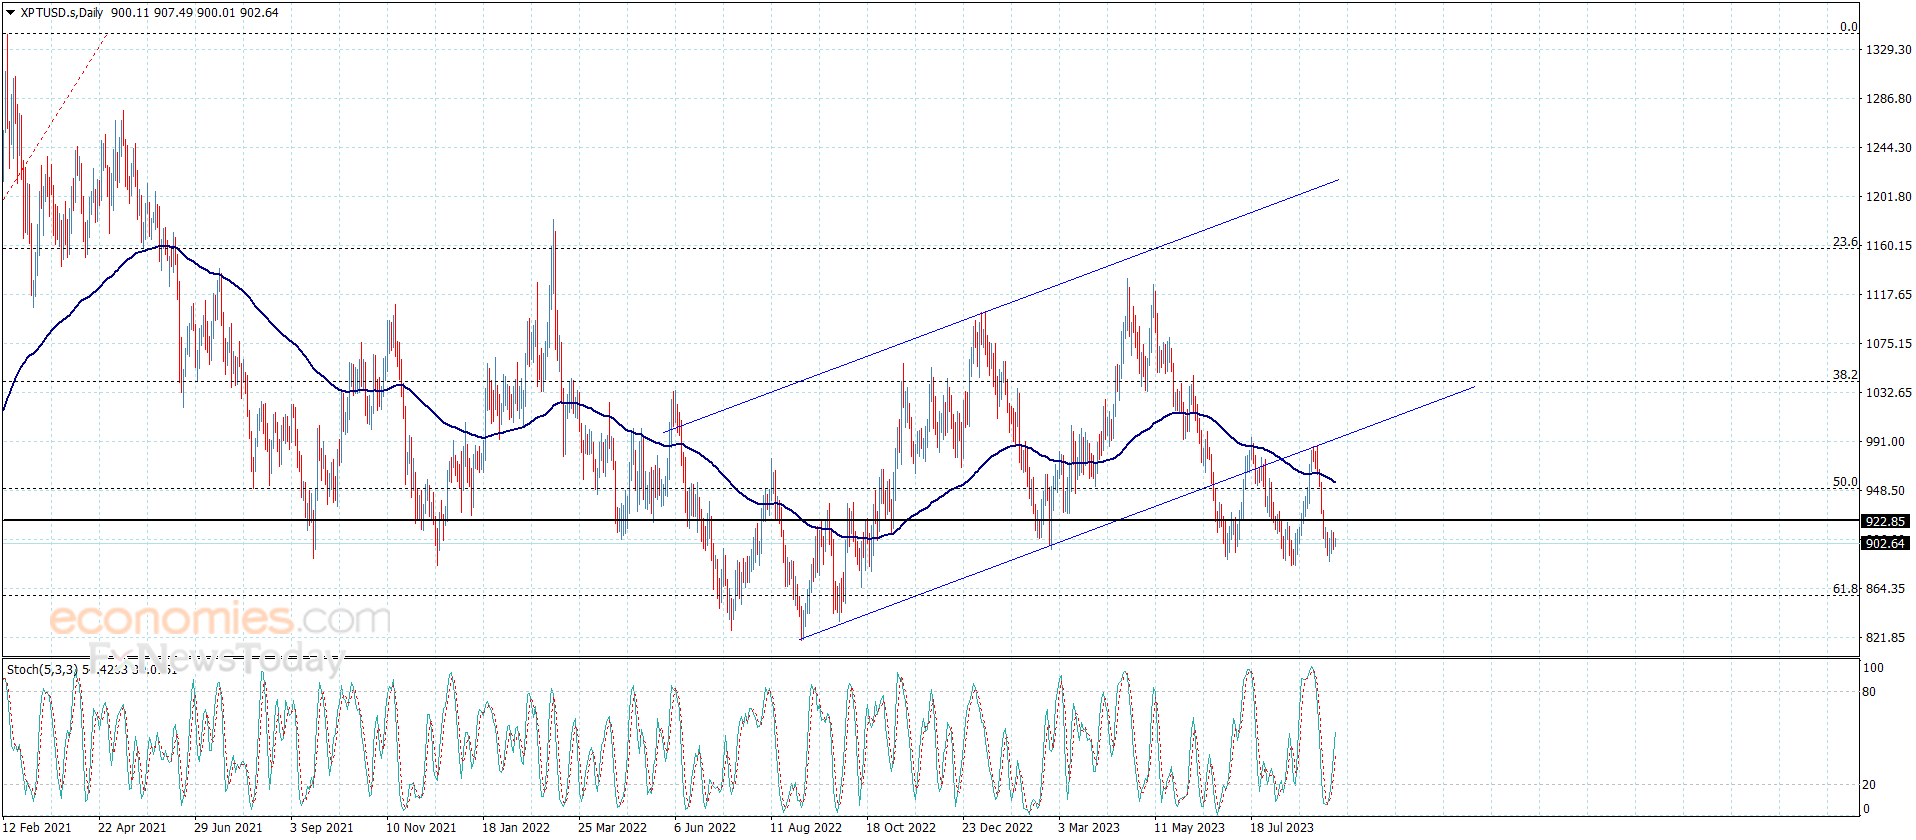
Task: Click the 922.85 horizontal line price tag
Action: pos(1885,522)
